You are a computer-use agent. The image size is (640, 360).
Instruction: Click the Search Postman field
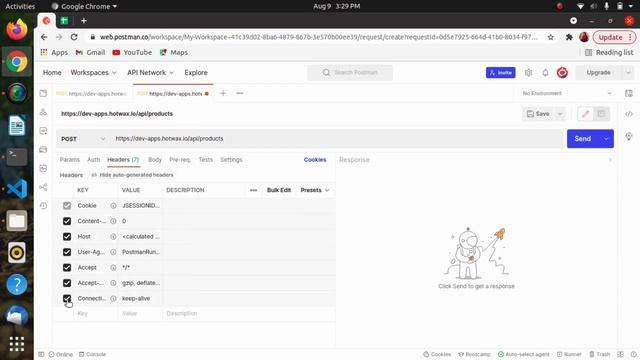tap(350, 73)
